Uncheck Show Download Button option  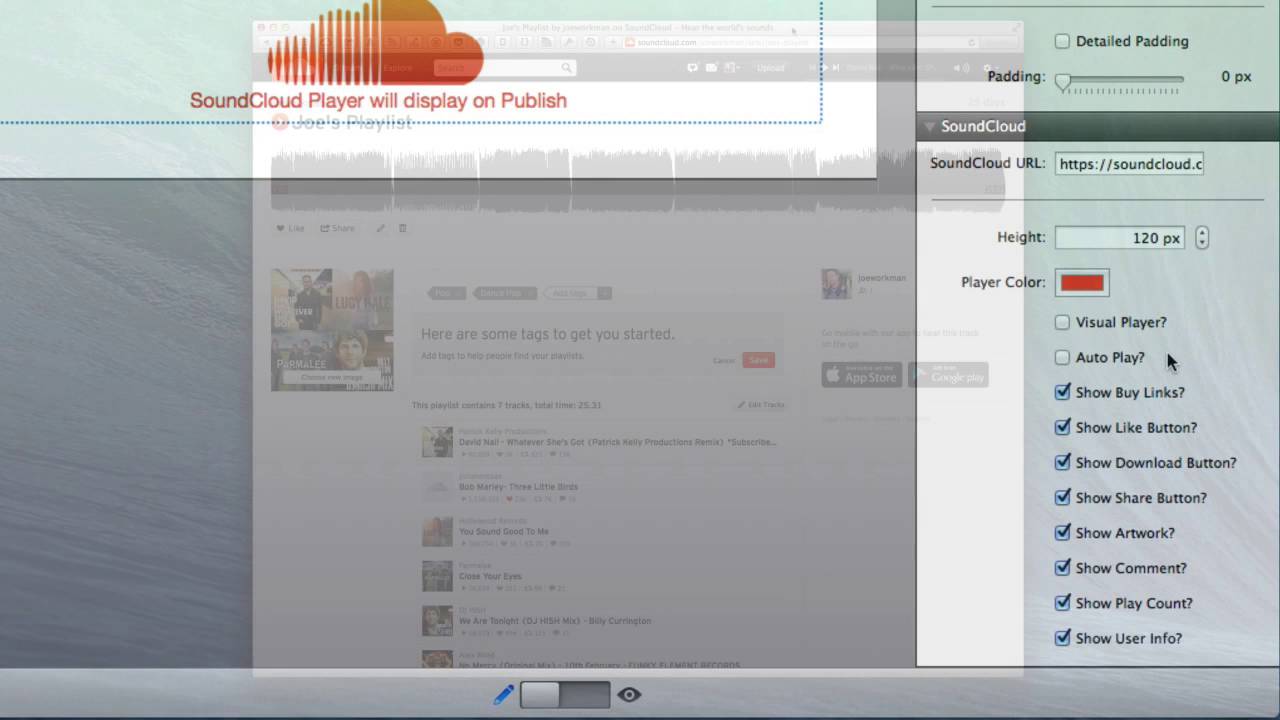pos(1062,462)
